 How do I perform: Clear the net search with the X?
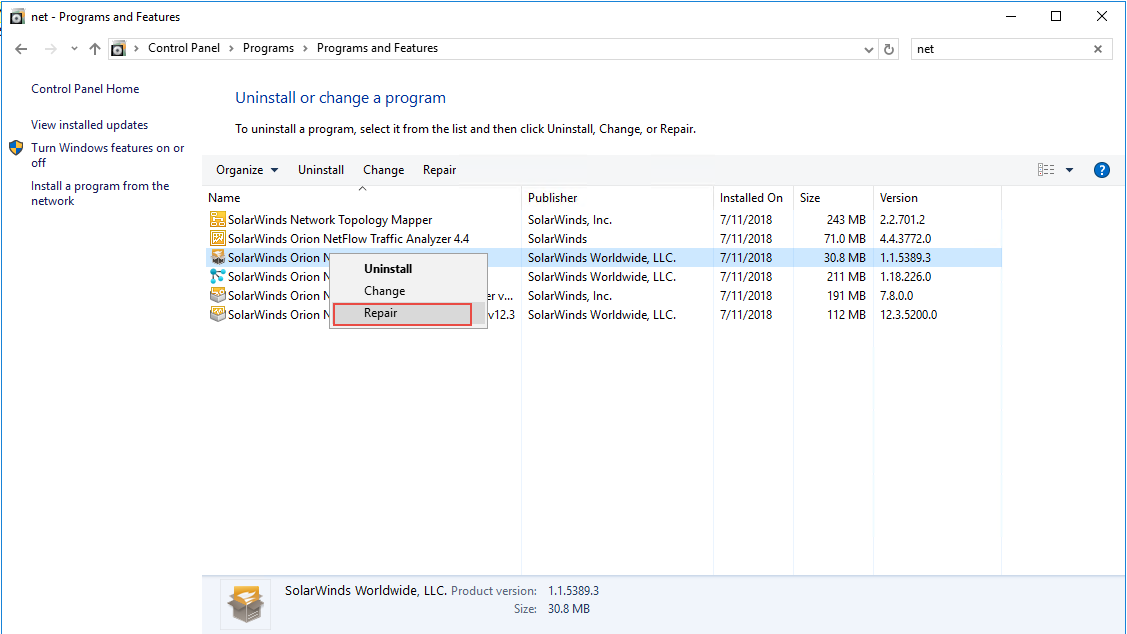[x=1097, y=48]
